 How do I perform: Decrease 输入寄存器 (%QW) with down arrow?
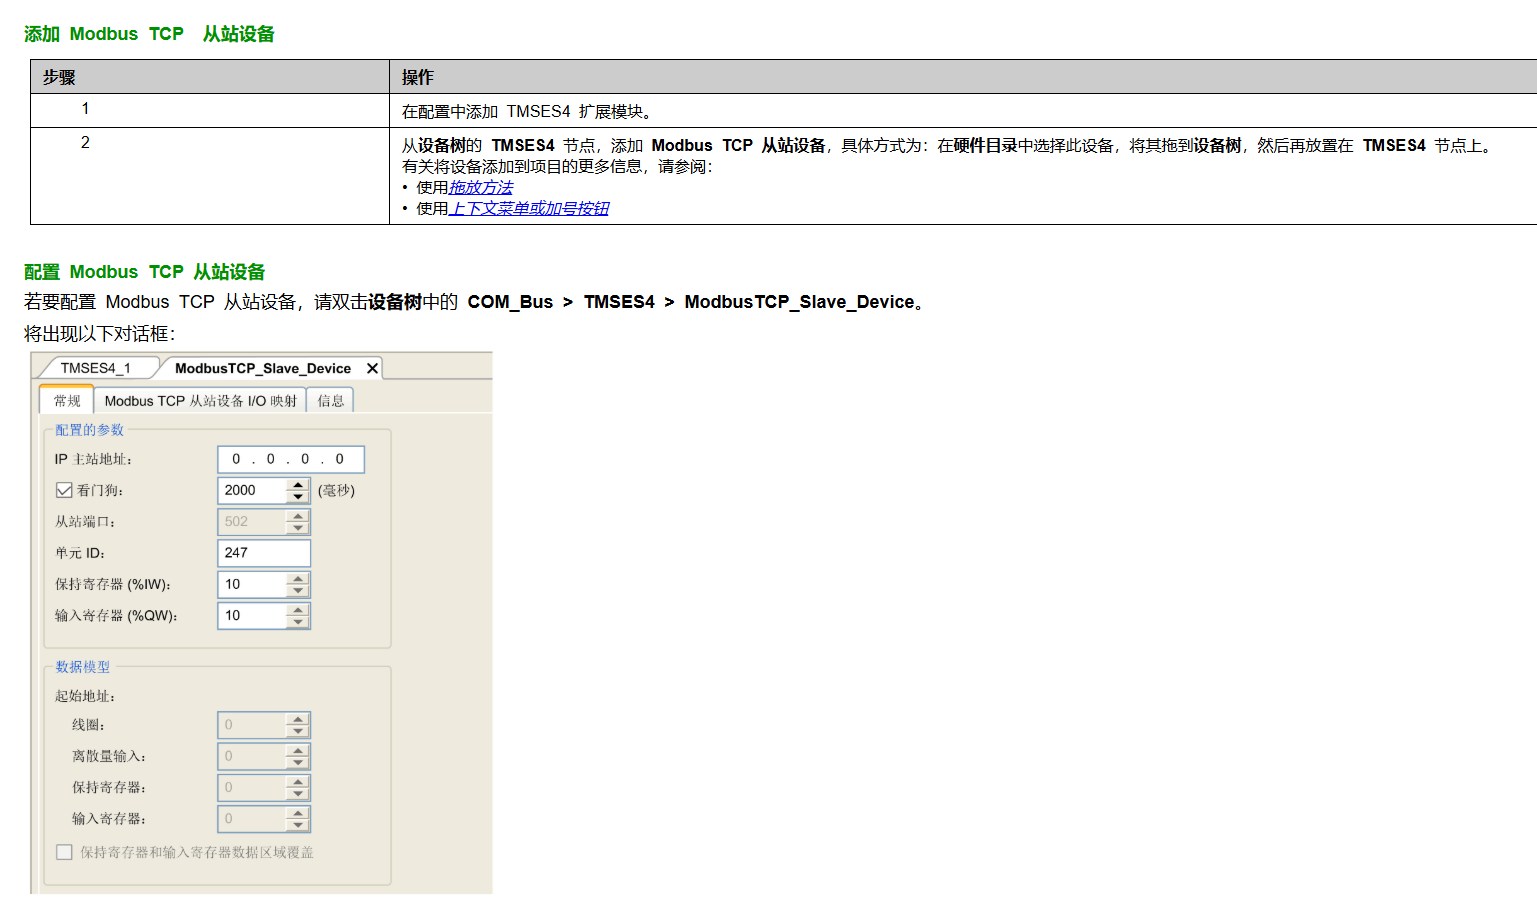(298, 621)
